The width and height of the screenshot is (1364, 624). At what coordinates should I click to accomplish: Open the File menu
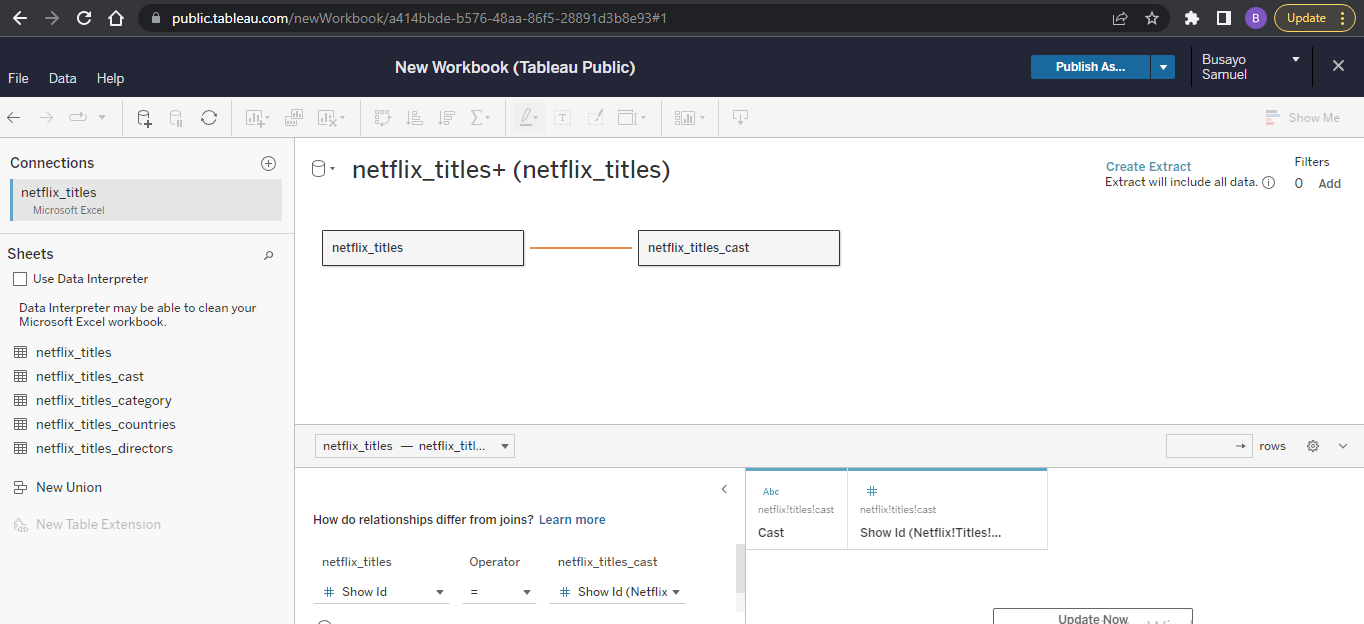[18, 78]
